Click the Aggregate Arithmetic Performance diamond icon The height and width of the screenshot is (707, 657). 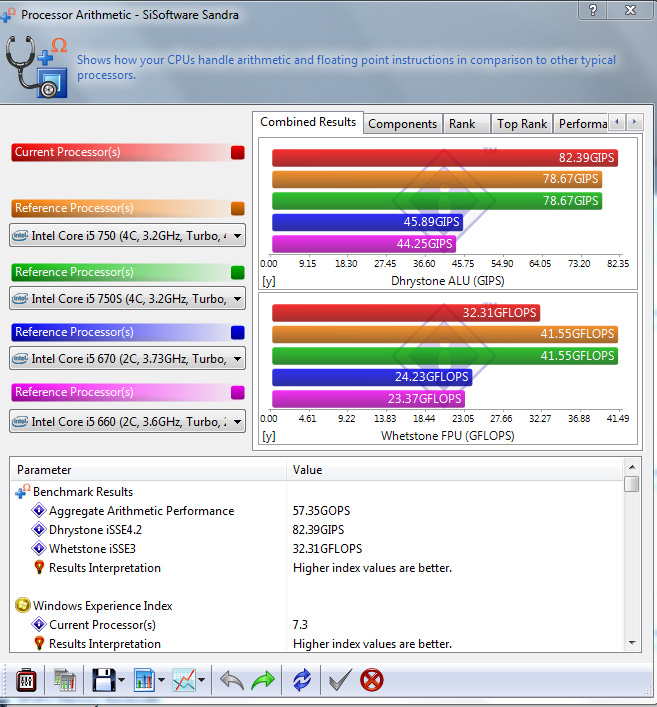[x=39, y=510]
